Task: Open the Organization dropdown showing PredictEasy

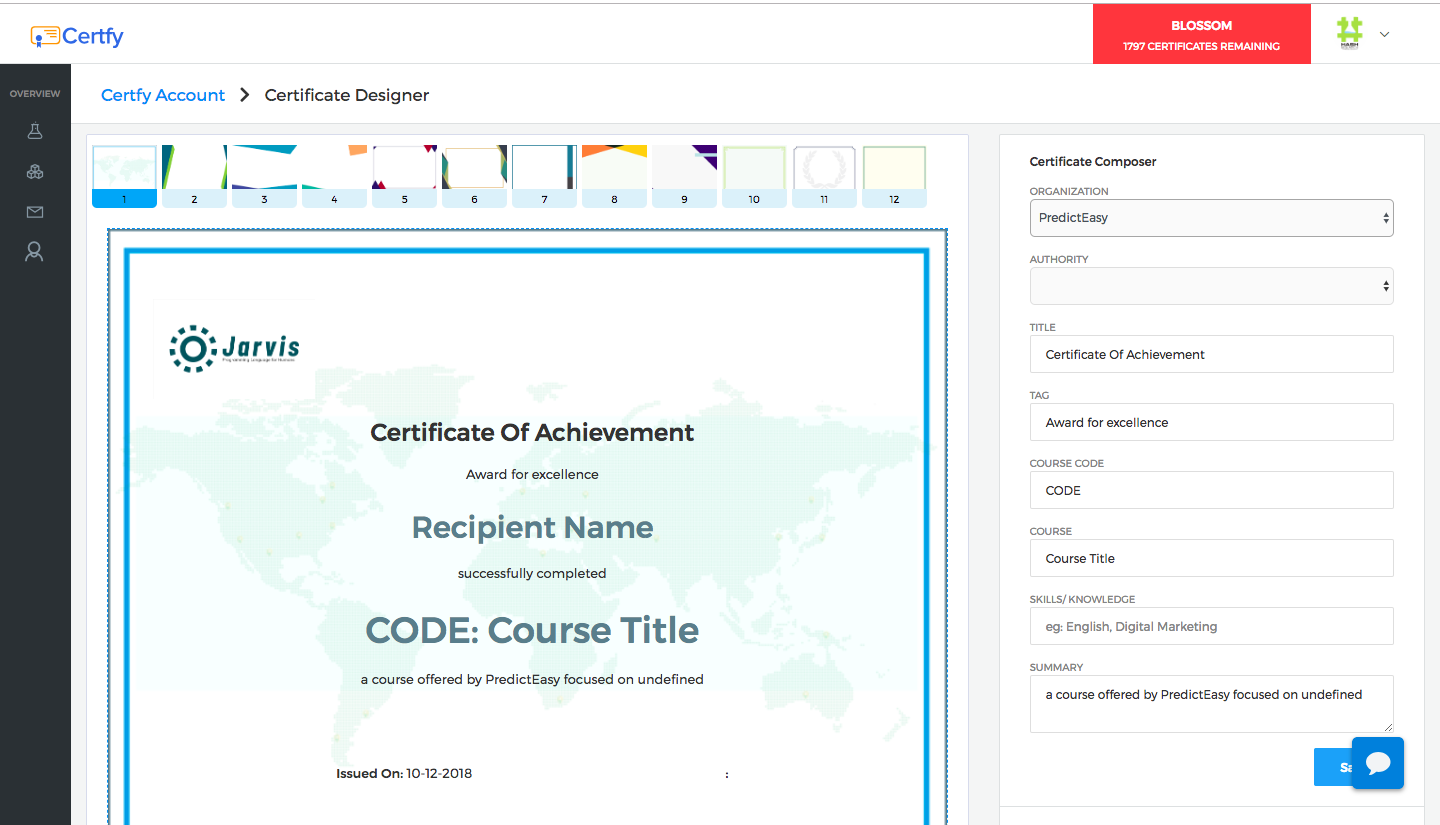Action: (1211, 218)
